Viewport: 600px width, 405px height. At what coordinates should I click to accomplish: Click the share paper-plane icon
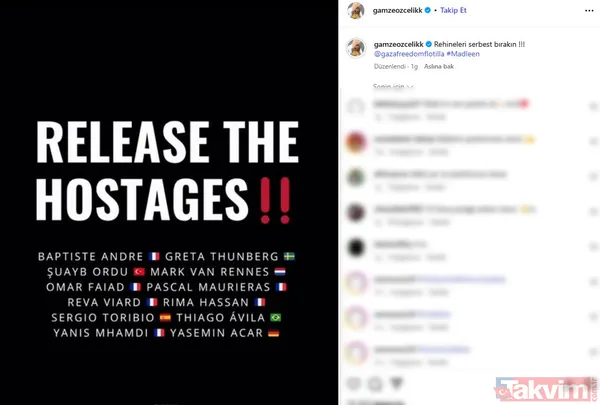[397, 383]
